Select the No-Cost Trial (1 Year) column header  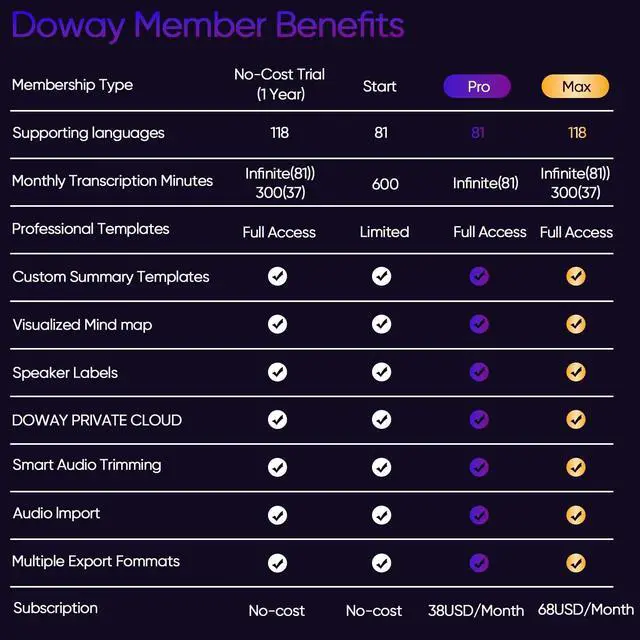pos(279,84)
